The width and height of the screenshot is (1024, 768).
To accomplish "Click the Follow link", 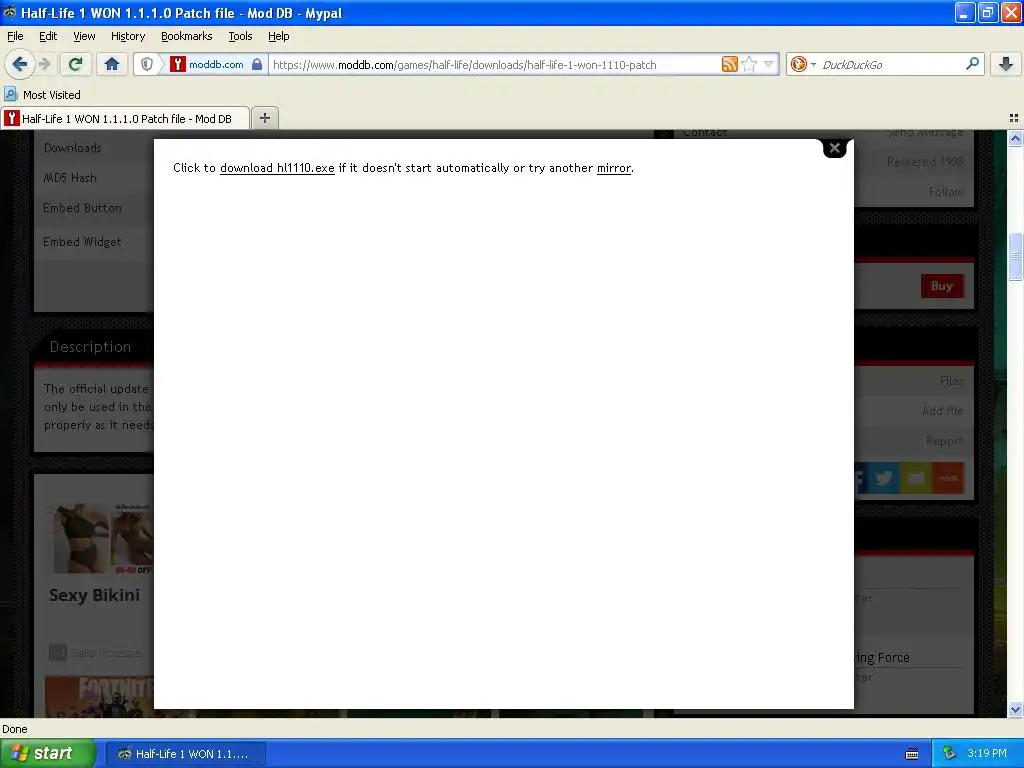I will point(946,191).
